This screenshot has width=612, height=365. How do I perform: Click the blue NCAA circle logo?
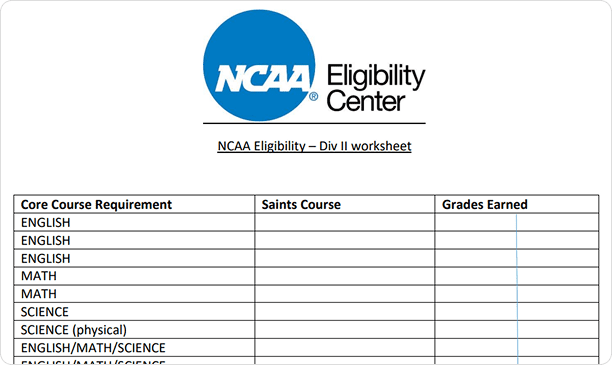click(260, 65)
